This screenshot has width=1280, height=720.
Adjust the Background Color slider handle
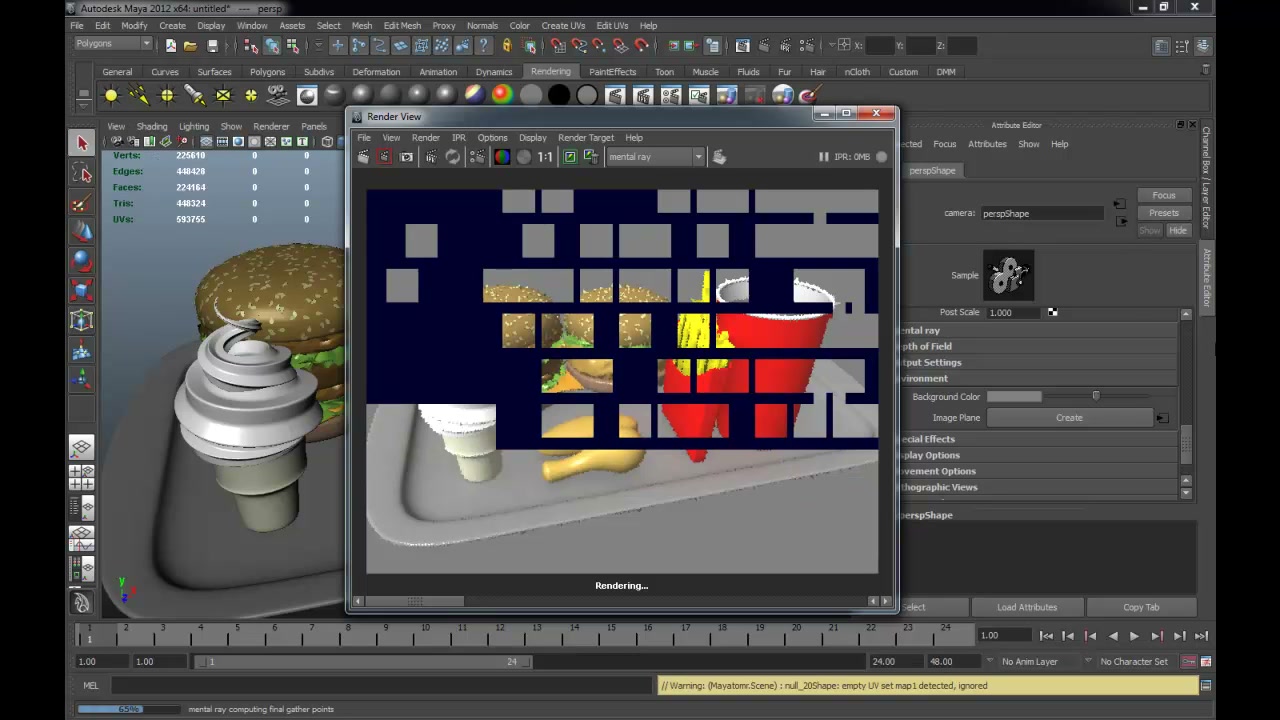pos(1096,397)
